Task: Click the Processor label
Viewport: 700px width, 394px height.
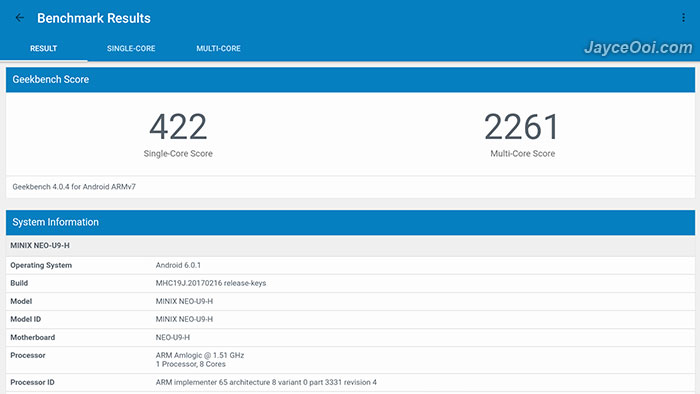Action: 28,355
